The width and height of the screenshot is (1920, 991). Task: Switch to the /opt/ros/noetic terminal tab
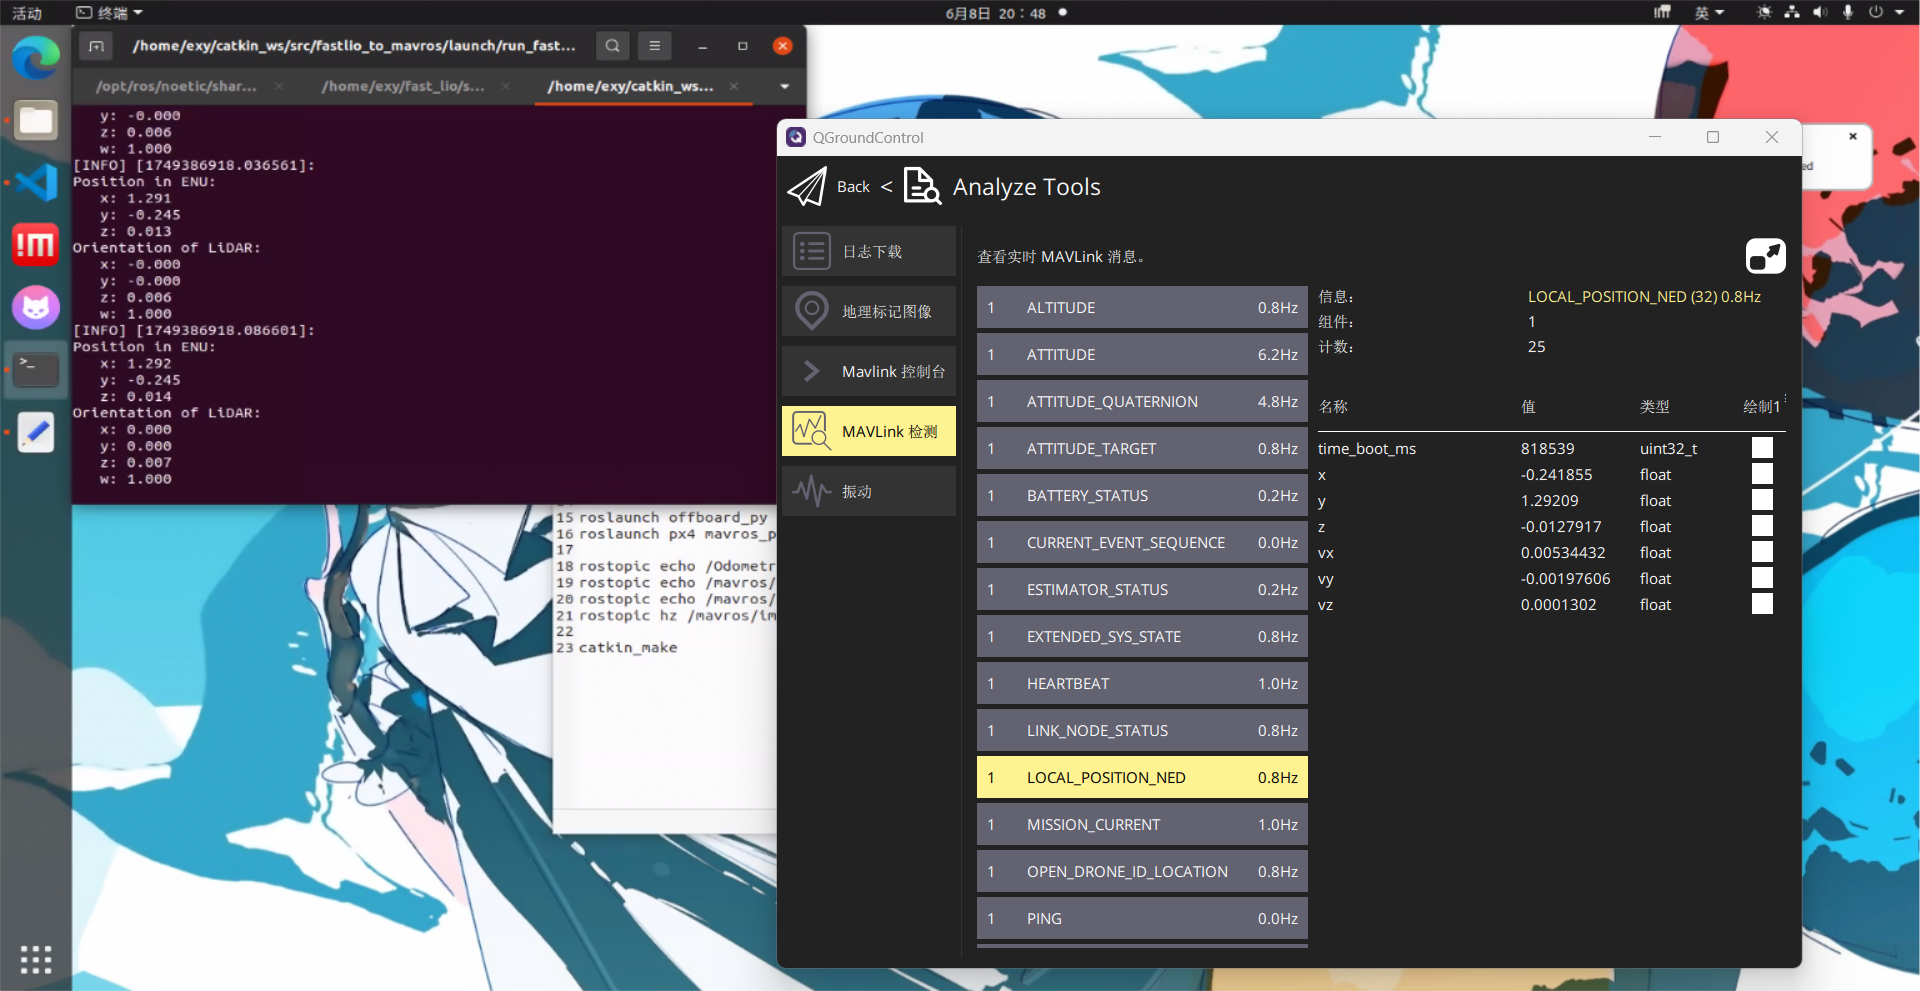pyautogui.click(x=176, y=87)
